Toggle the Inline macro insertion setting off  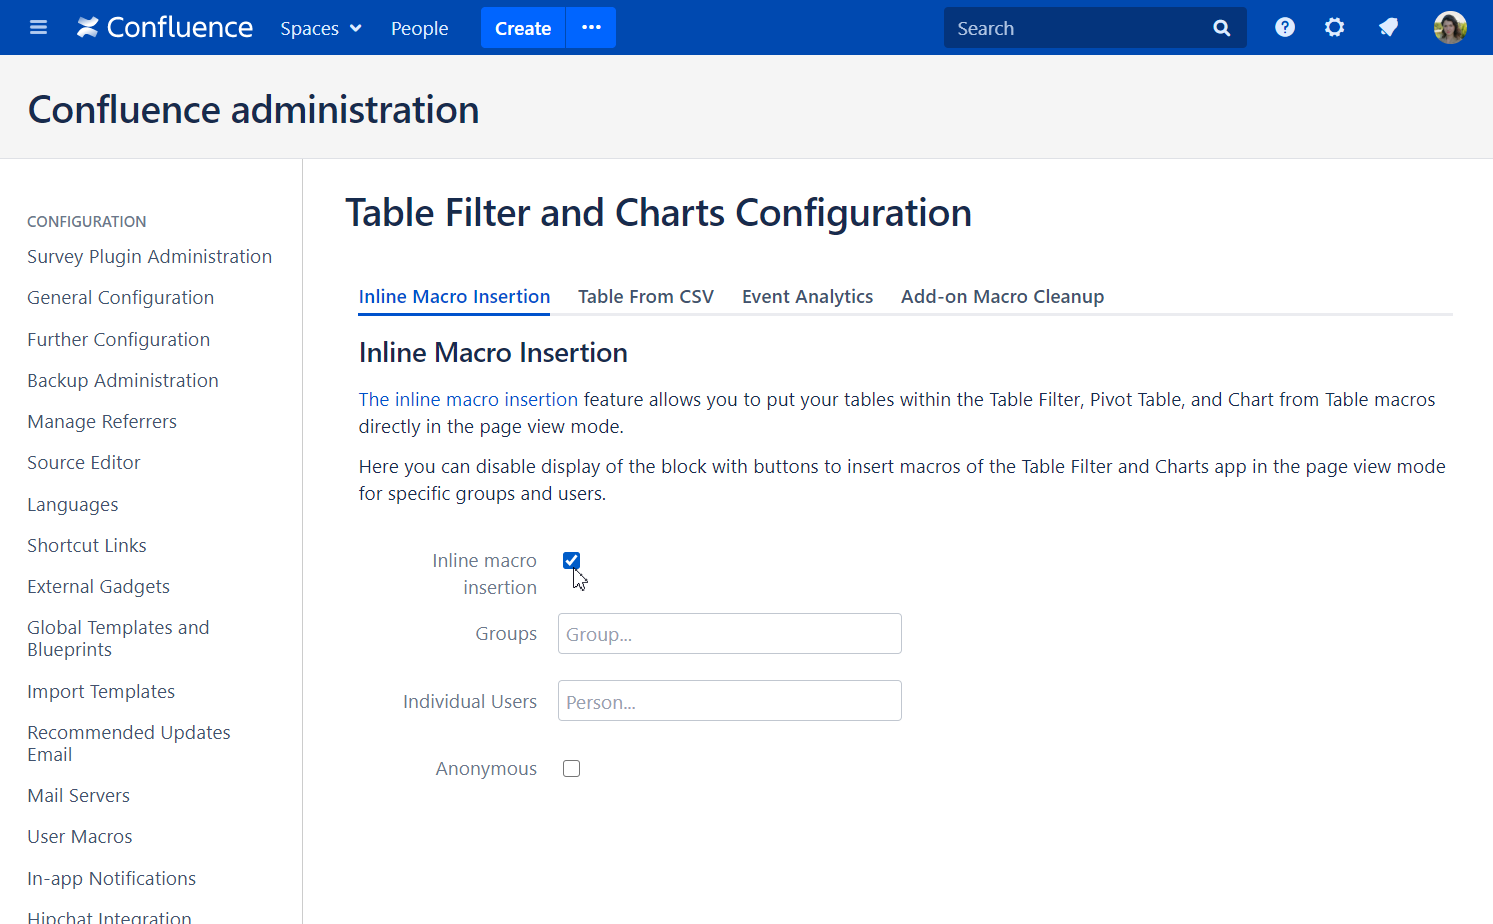point(571,560)
